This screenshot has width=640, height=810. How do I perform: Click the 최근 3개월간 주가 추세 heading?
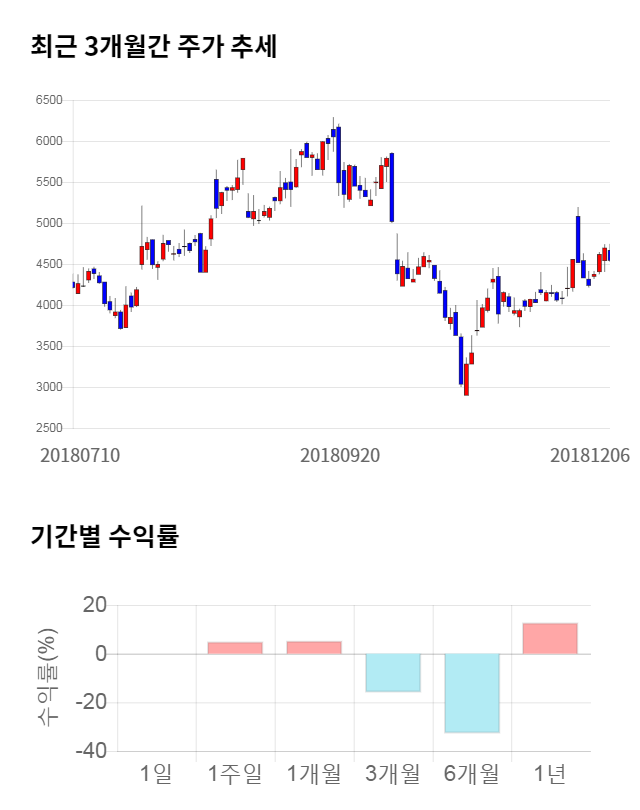154,47
